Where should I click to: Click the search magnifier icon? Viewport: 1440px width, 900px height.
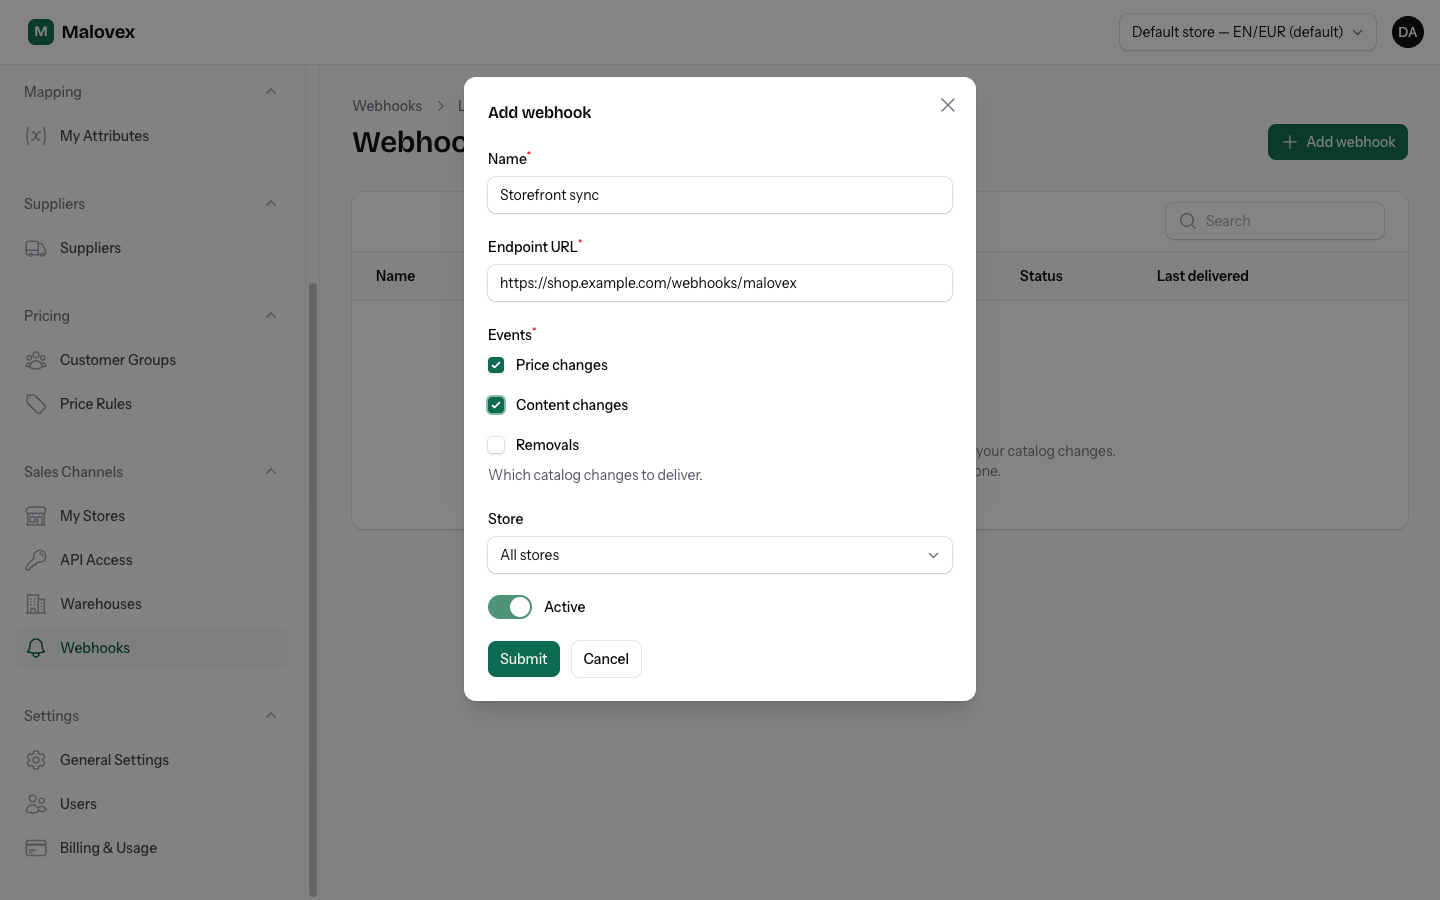(1188, 221)
